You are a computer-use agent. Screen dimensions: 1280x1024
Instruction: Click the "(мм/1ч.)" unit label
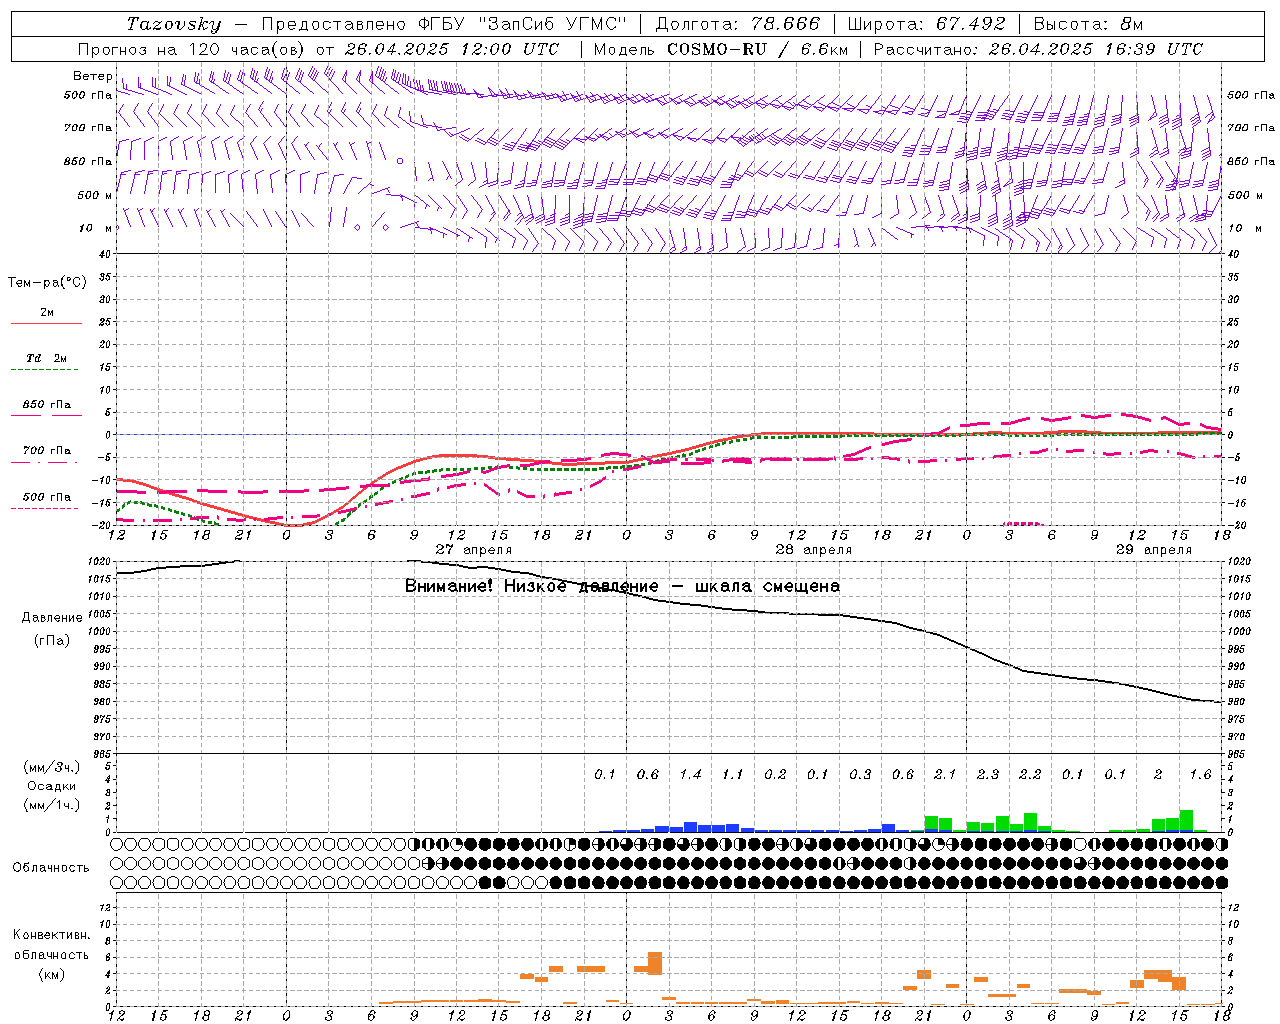pyautogui.click(x=52, y=805)
